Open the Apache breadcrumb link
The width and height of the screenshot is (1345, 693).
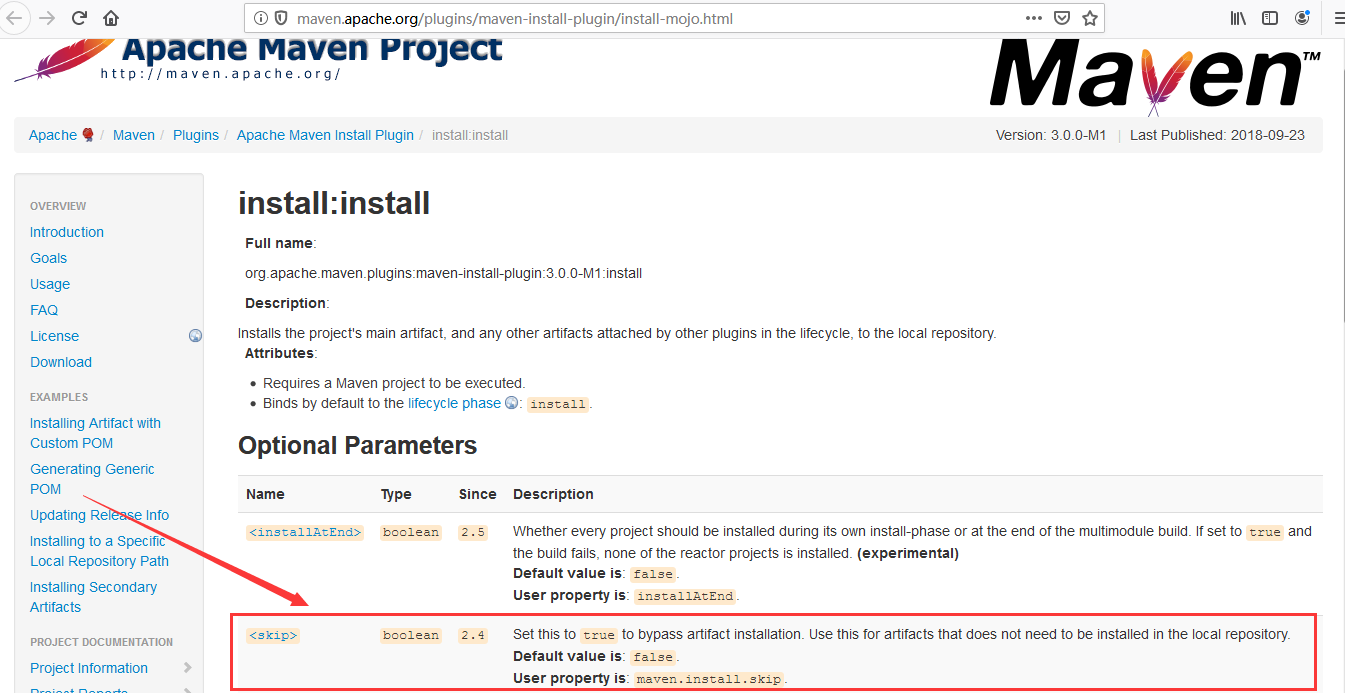coord(53,135)
